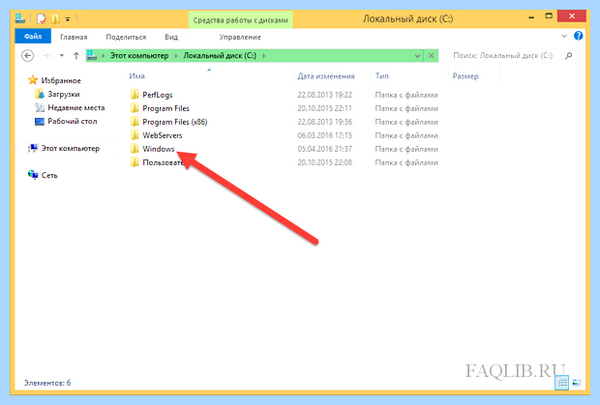Viewport: 600px width, 405px height.
Task: Click the Properties quick access icon
Action: (x=41, y=18)
